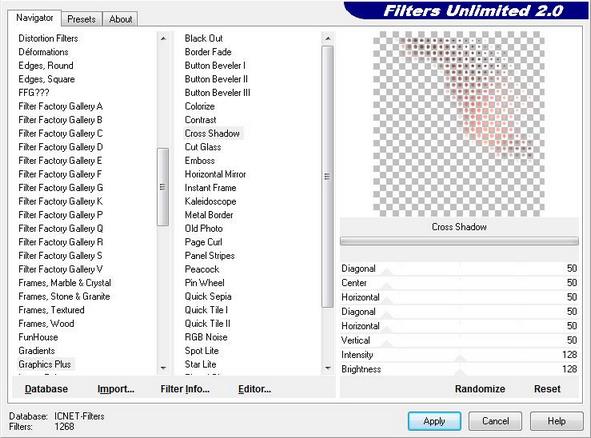This screenshot has height=438, width=591.
Task: Choose the Kaleidoscope filter
Action: click(210, 201)
